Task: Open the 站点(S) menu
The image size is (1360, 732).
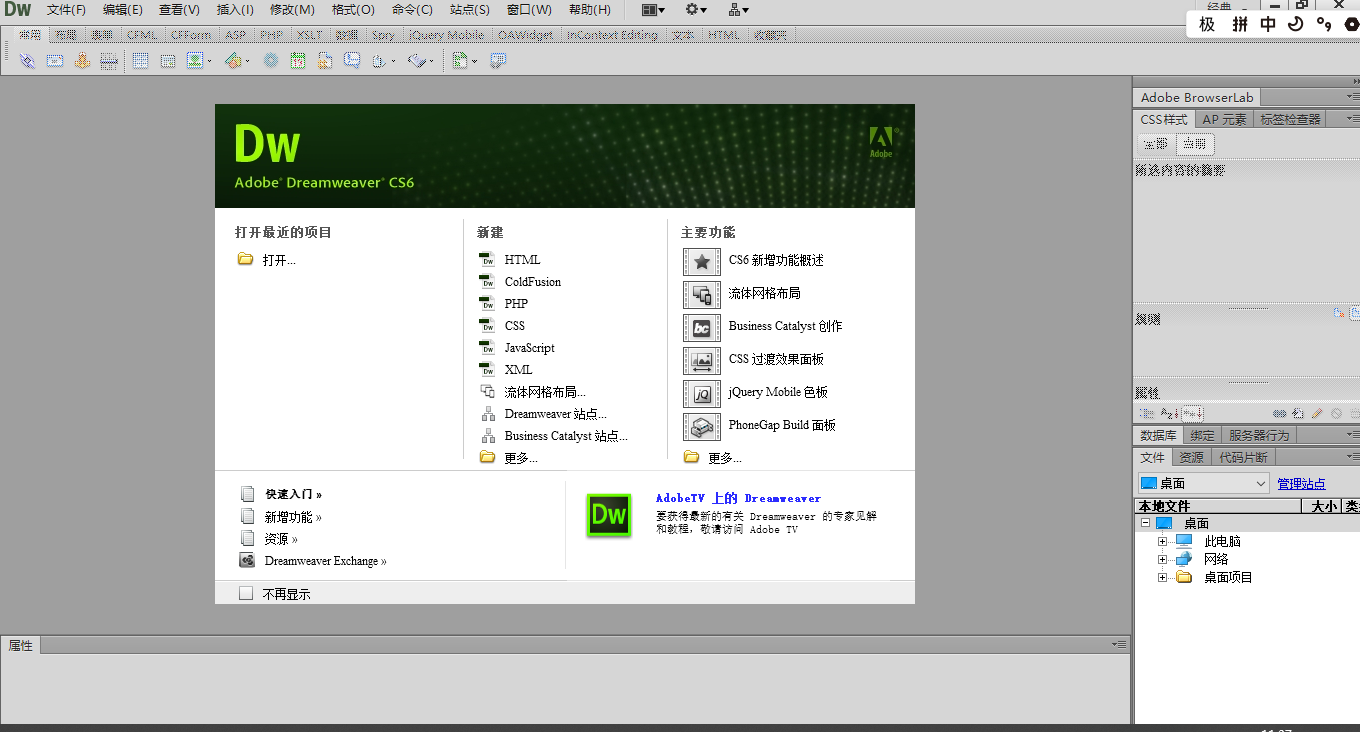Action: coord(470,10)
